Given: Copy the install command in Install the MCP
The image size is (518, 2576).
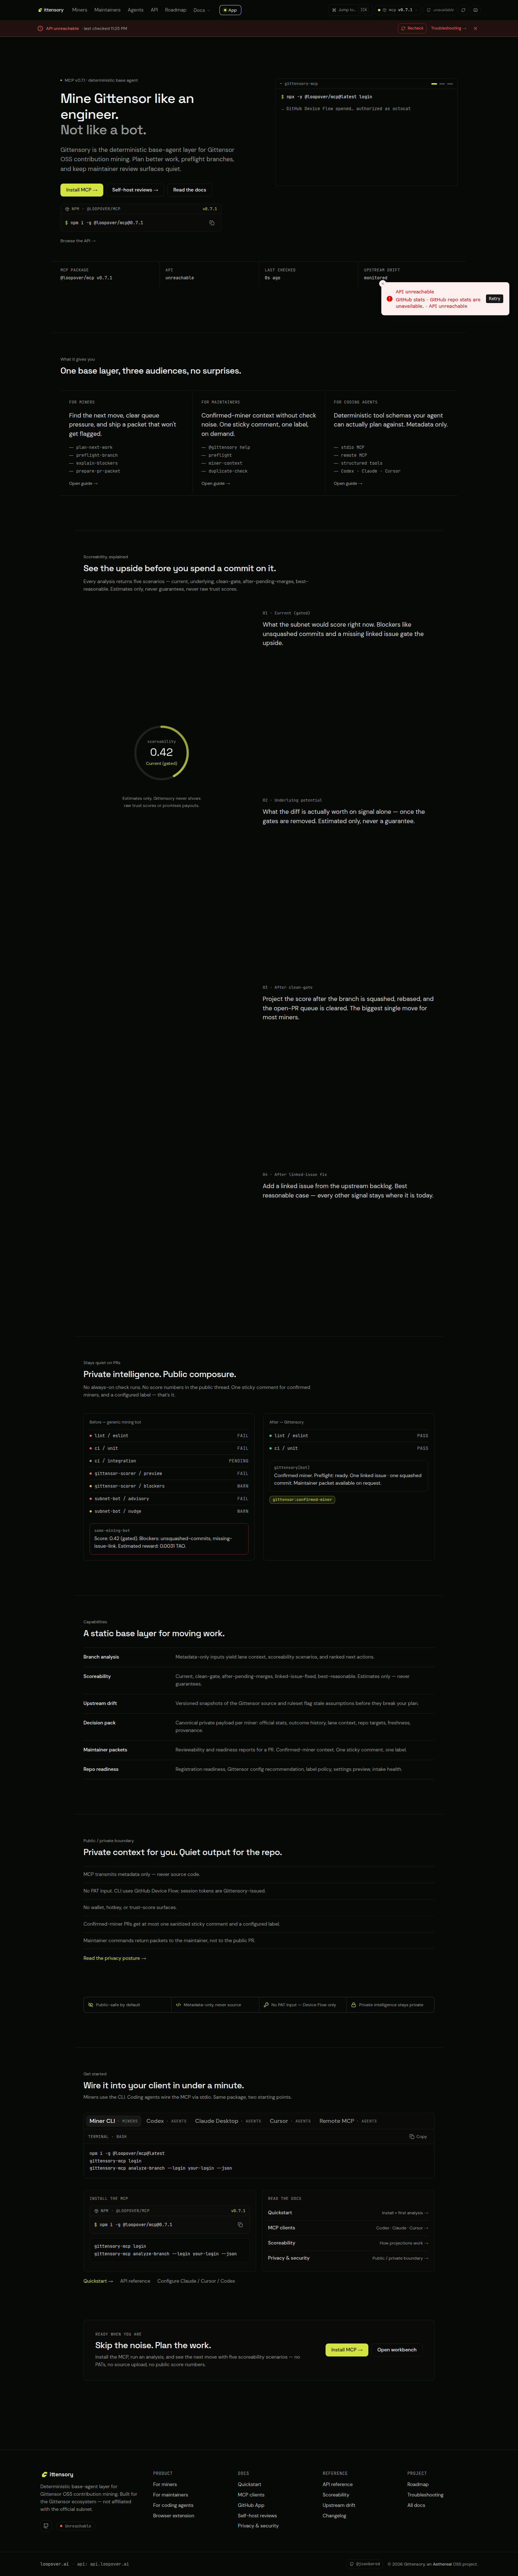Looking at the screenshot, I should click(240, 2225).
